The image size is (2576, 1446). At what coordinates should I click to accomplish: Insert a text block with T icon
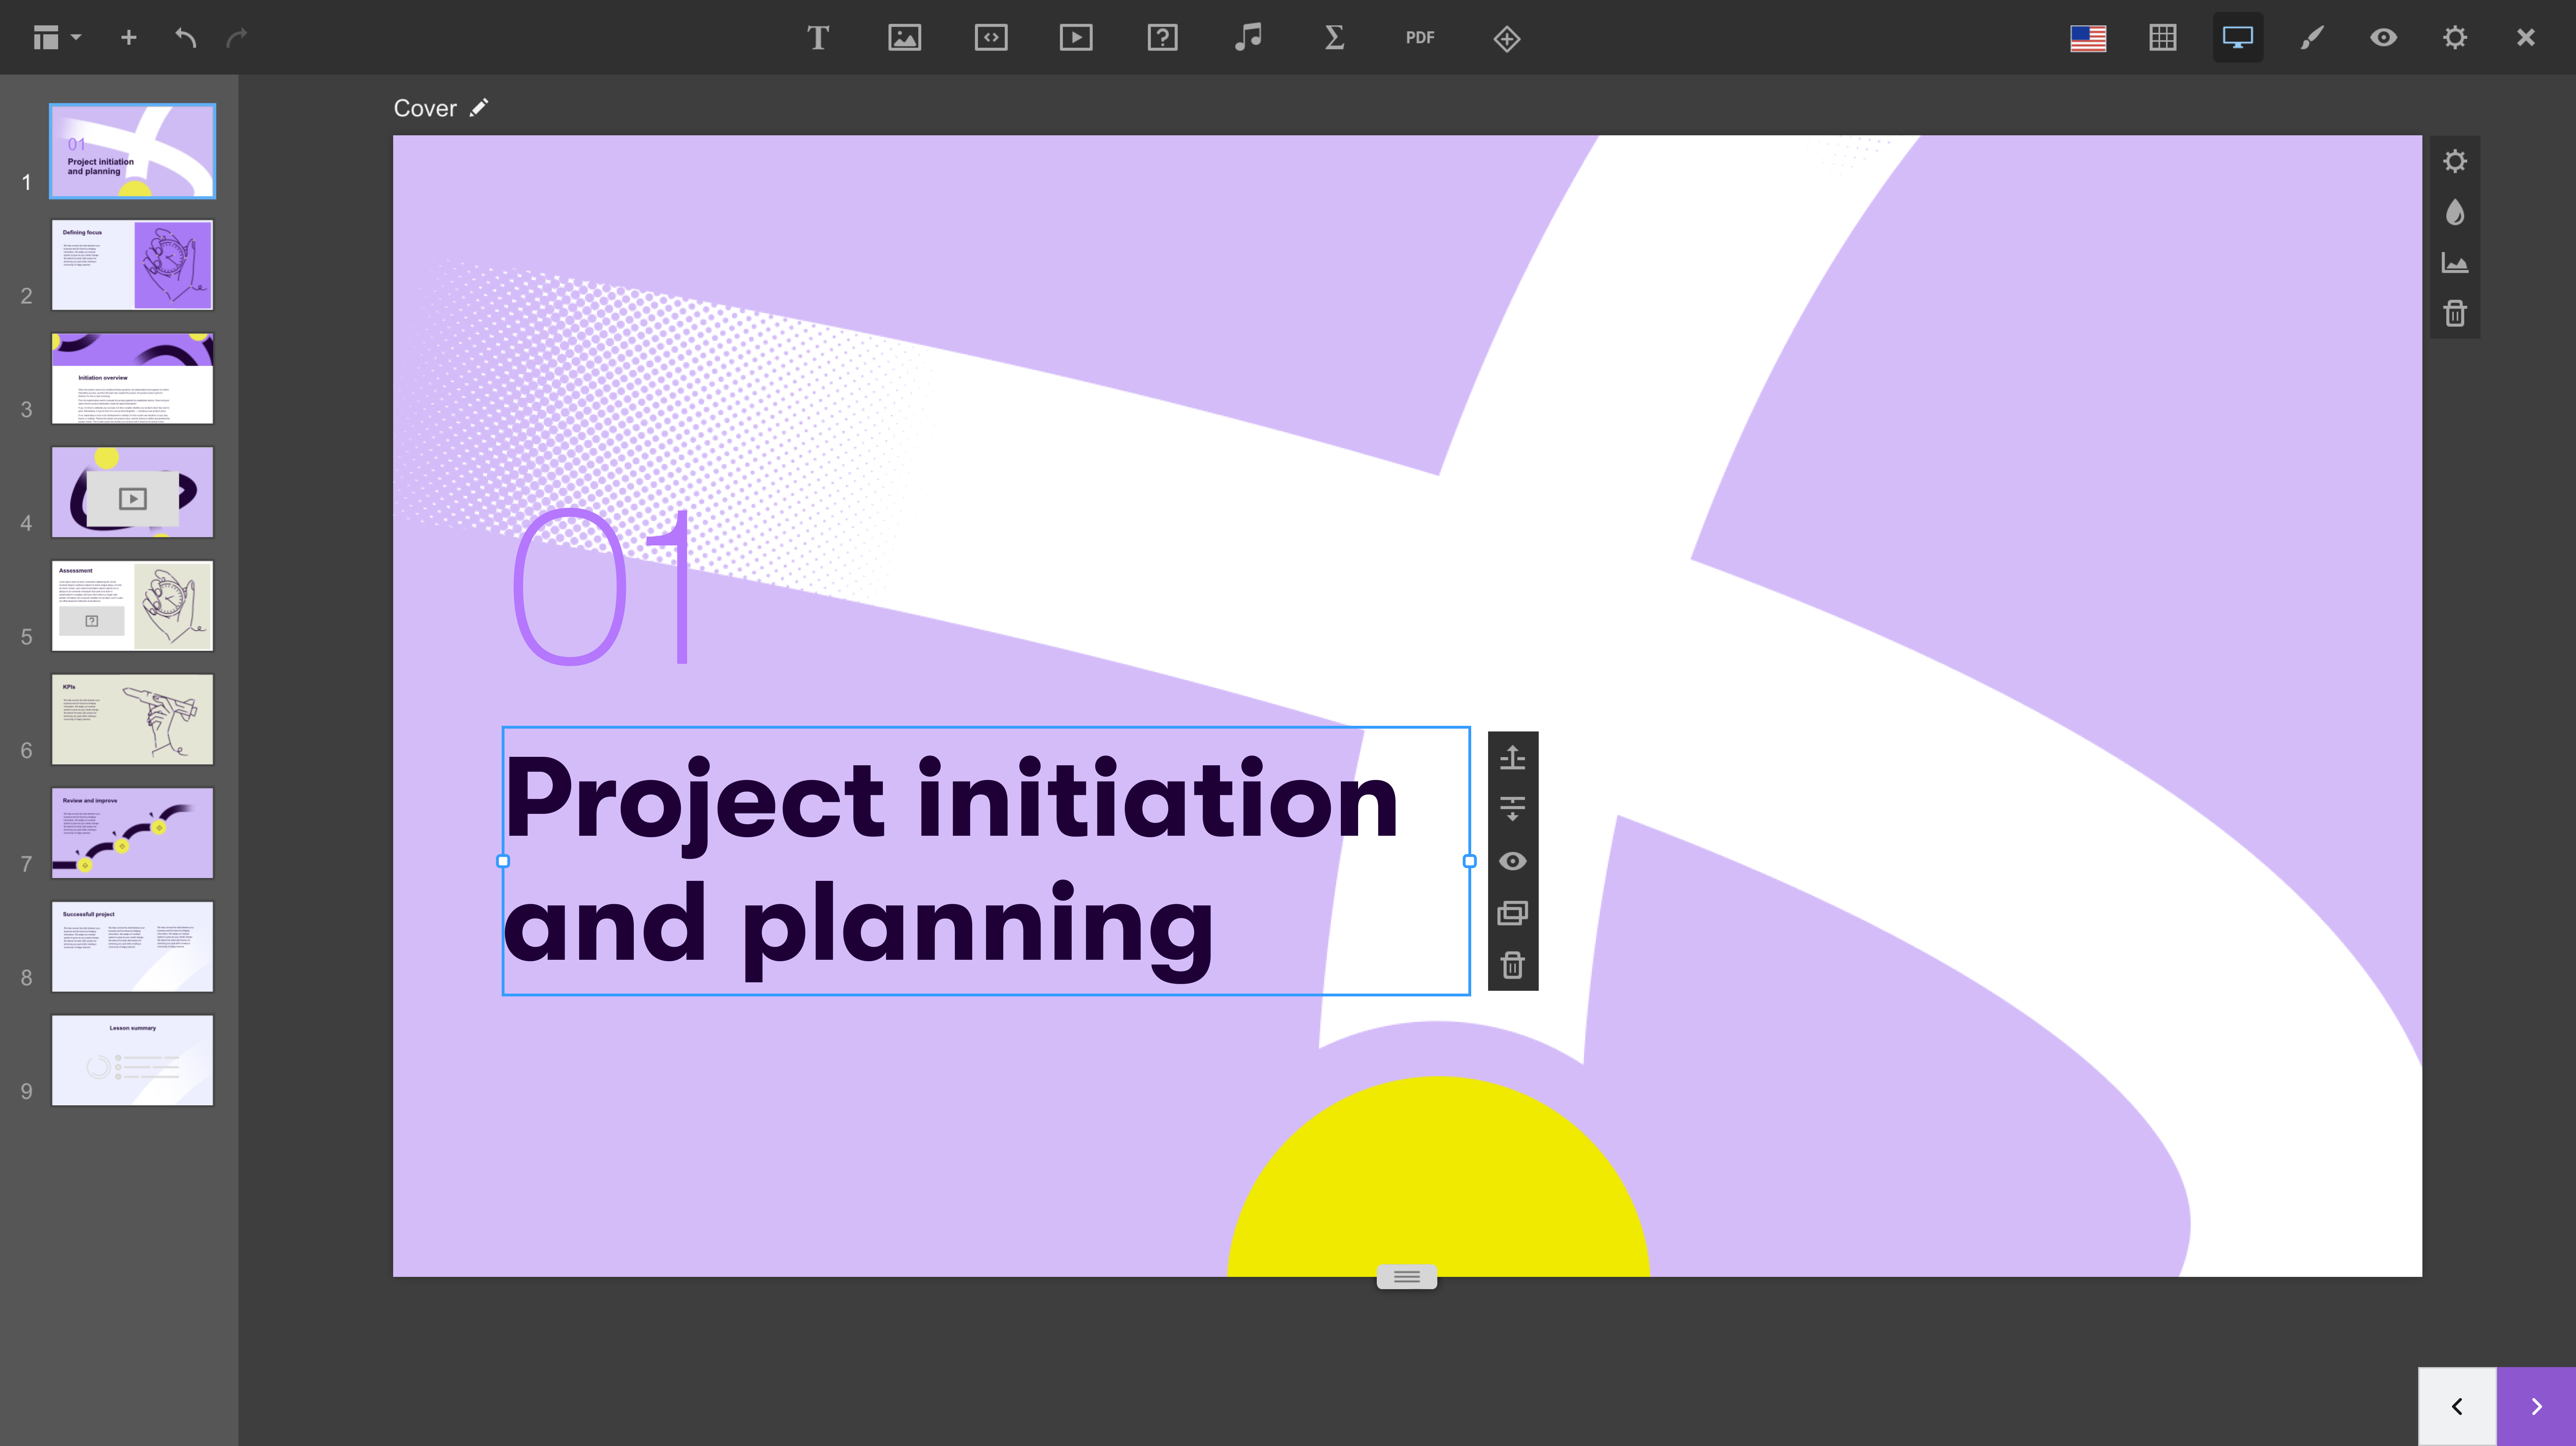click(818, 38)
